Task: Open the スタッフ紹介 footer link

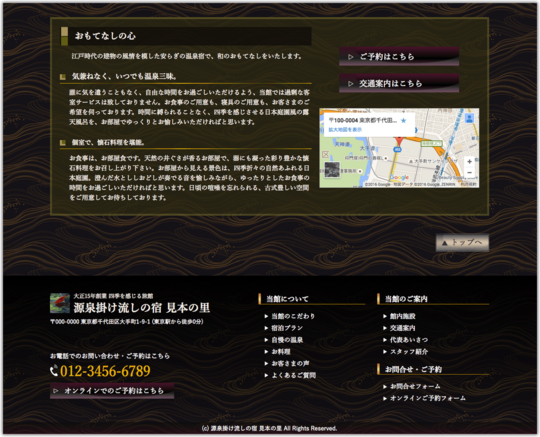Action: point(405,352)
